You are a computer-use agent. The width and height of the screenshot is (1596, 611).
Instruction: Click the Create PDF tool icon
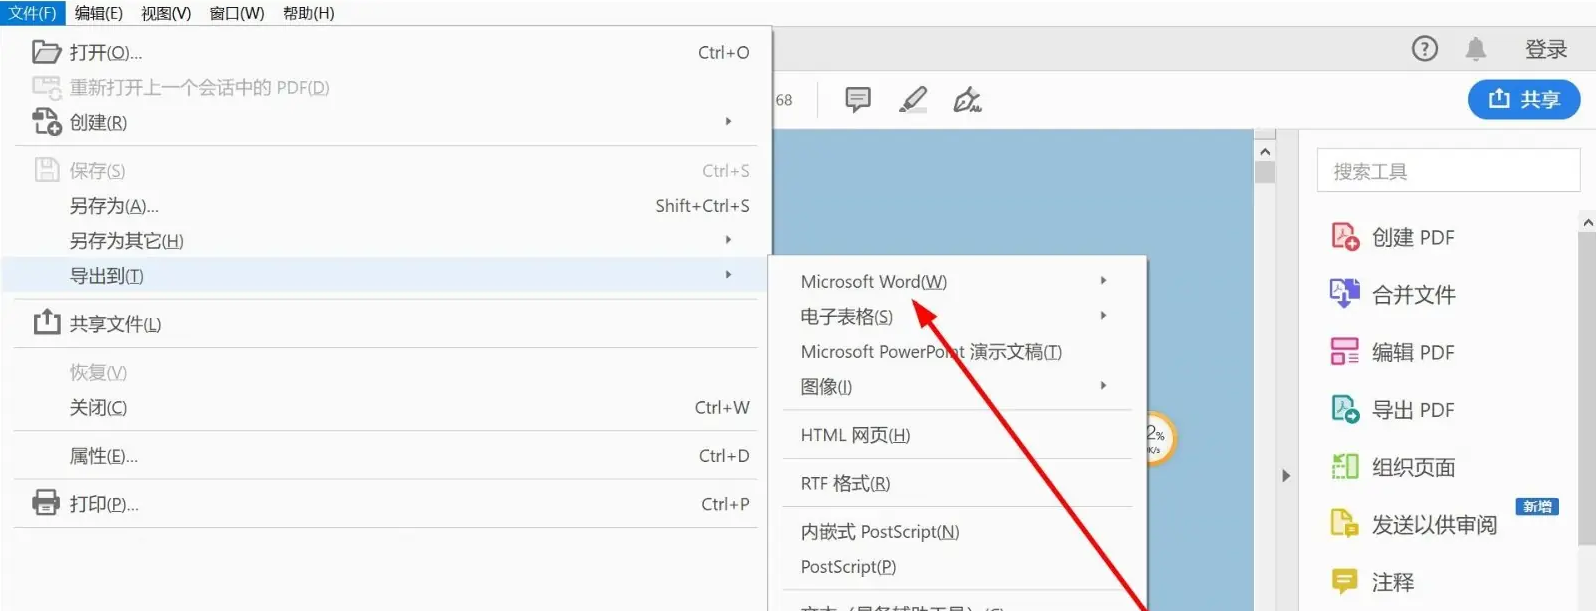tap(1345, 237)
